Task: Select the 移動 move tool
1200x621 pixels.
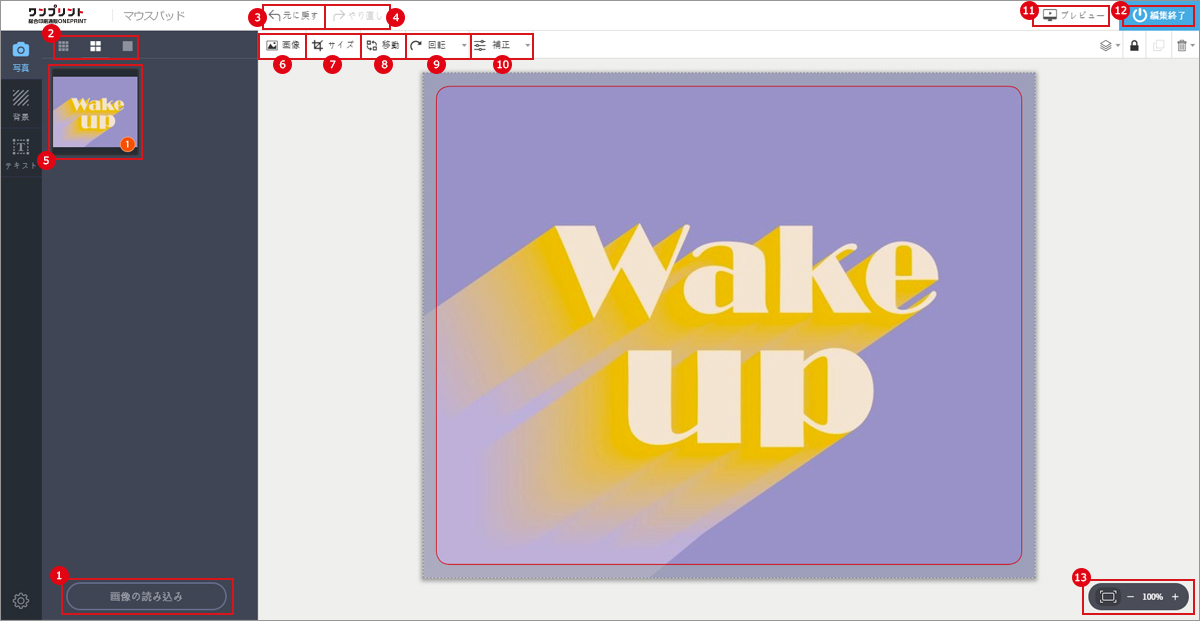Action: [x=383, y=46]
